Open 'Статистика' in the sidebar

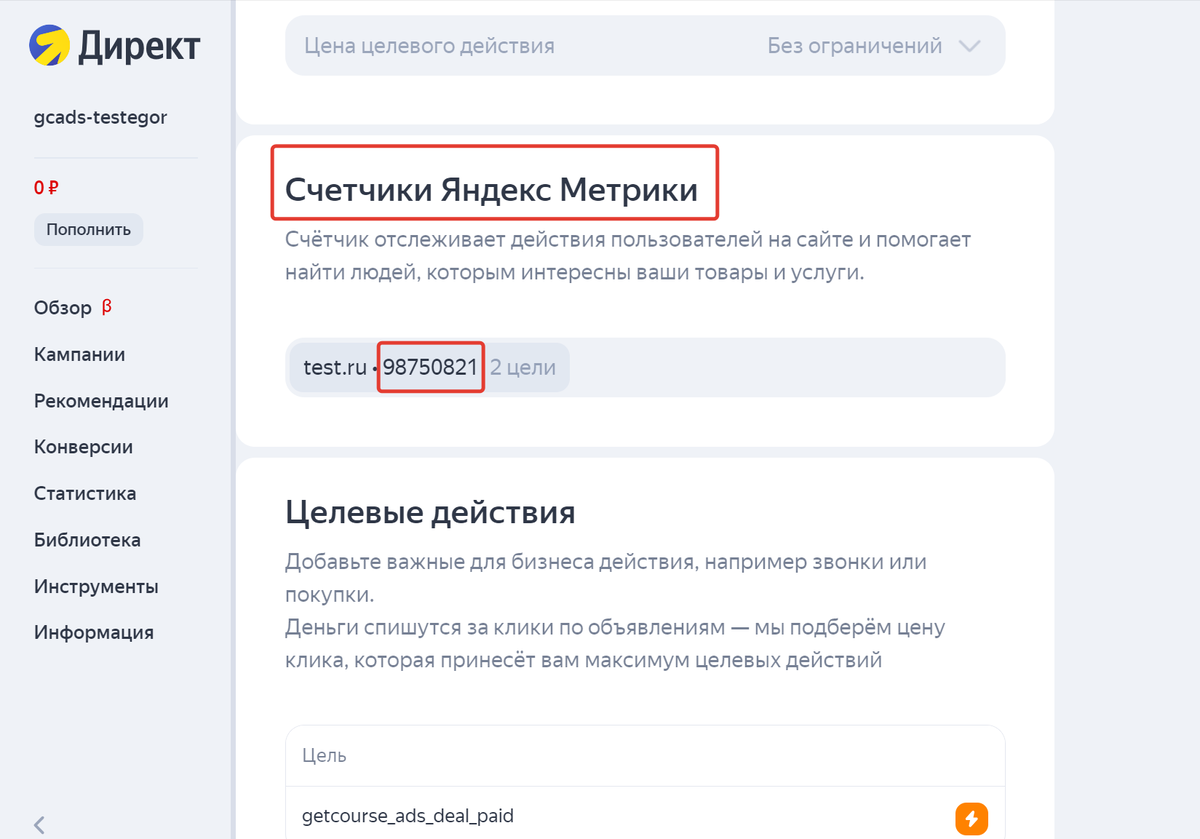pos(85,493)
